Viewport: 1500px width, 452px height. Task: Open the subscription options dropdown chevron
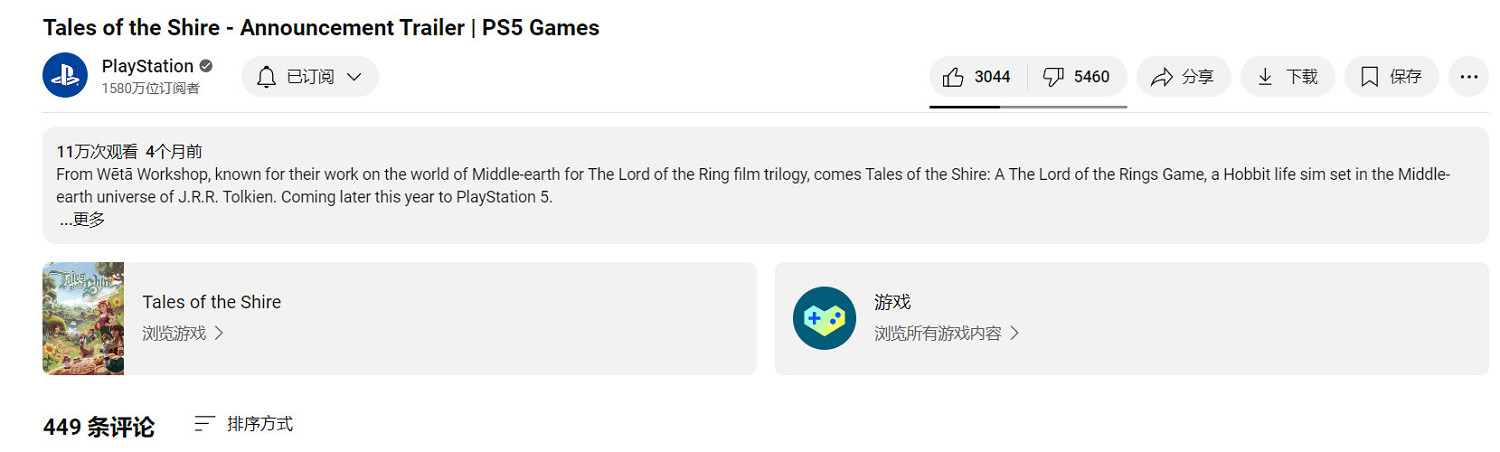coord(354,77)
